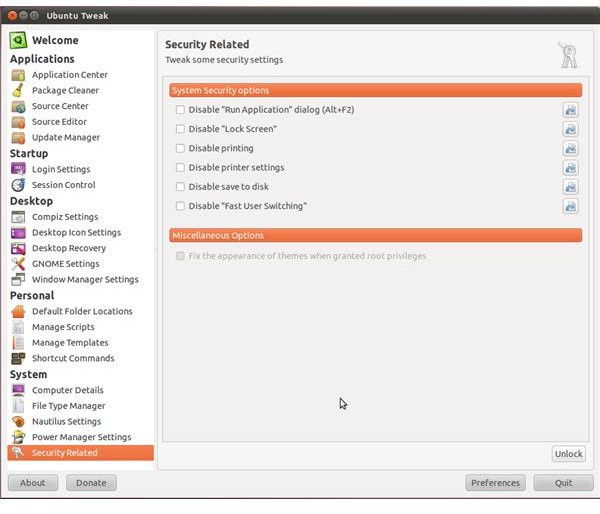Open GNOME Settings entry
The height and width of the screenshot is (514, 600).
tap(65, 264)
